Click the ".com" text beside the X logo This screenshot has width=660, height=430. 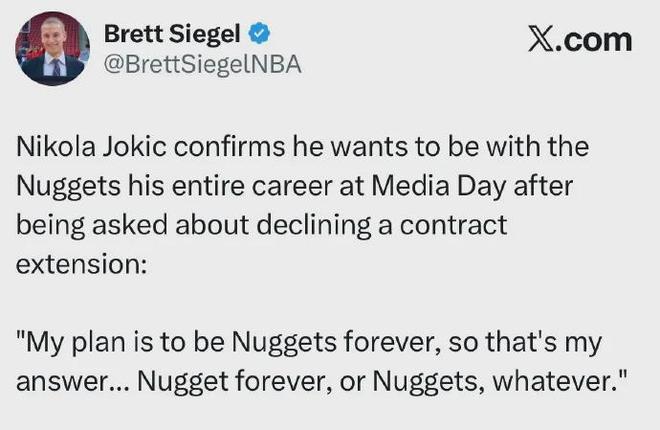(598, 39)
